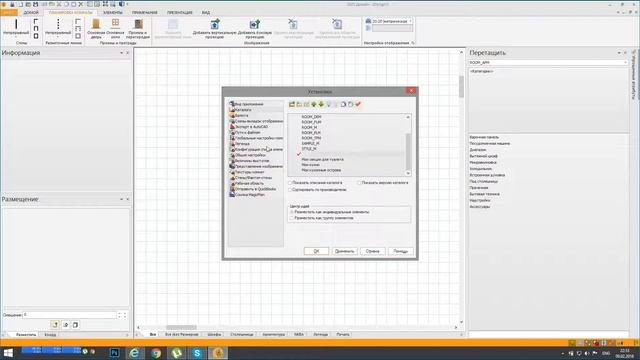This screenshot has width=640, height=360.
Task: Open Internet Explorer from the taskbar
Action: pos(134,353)
